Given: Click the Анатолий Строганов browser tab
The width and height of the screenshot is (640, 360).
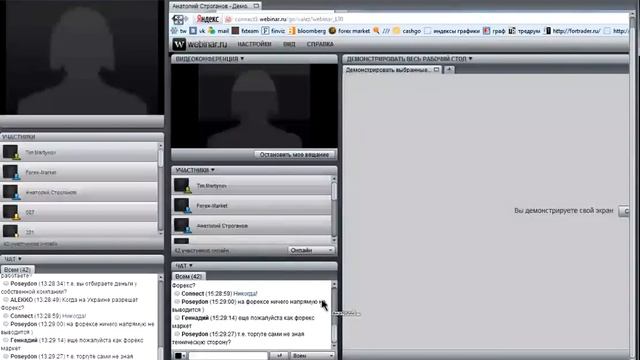Looking at the screenshot, I should point(216,6).
